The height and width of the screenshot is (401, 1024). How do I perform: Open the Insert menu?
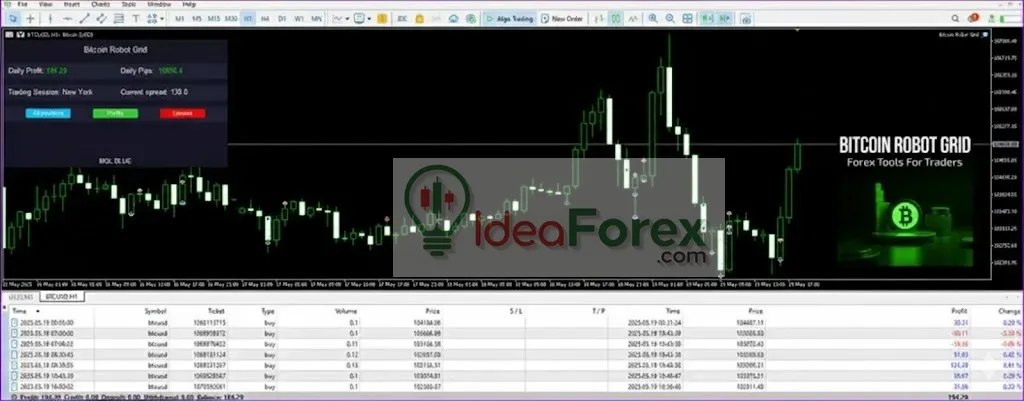[72, 4]
